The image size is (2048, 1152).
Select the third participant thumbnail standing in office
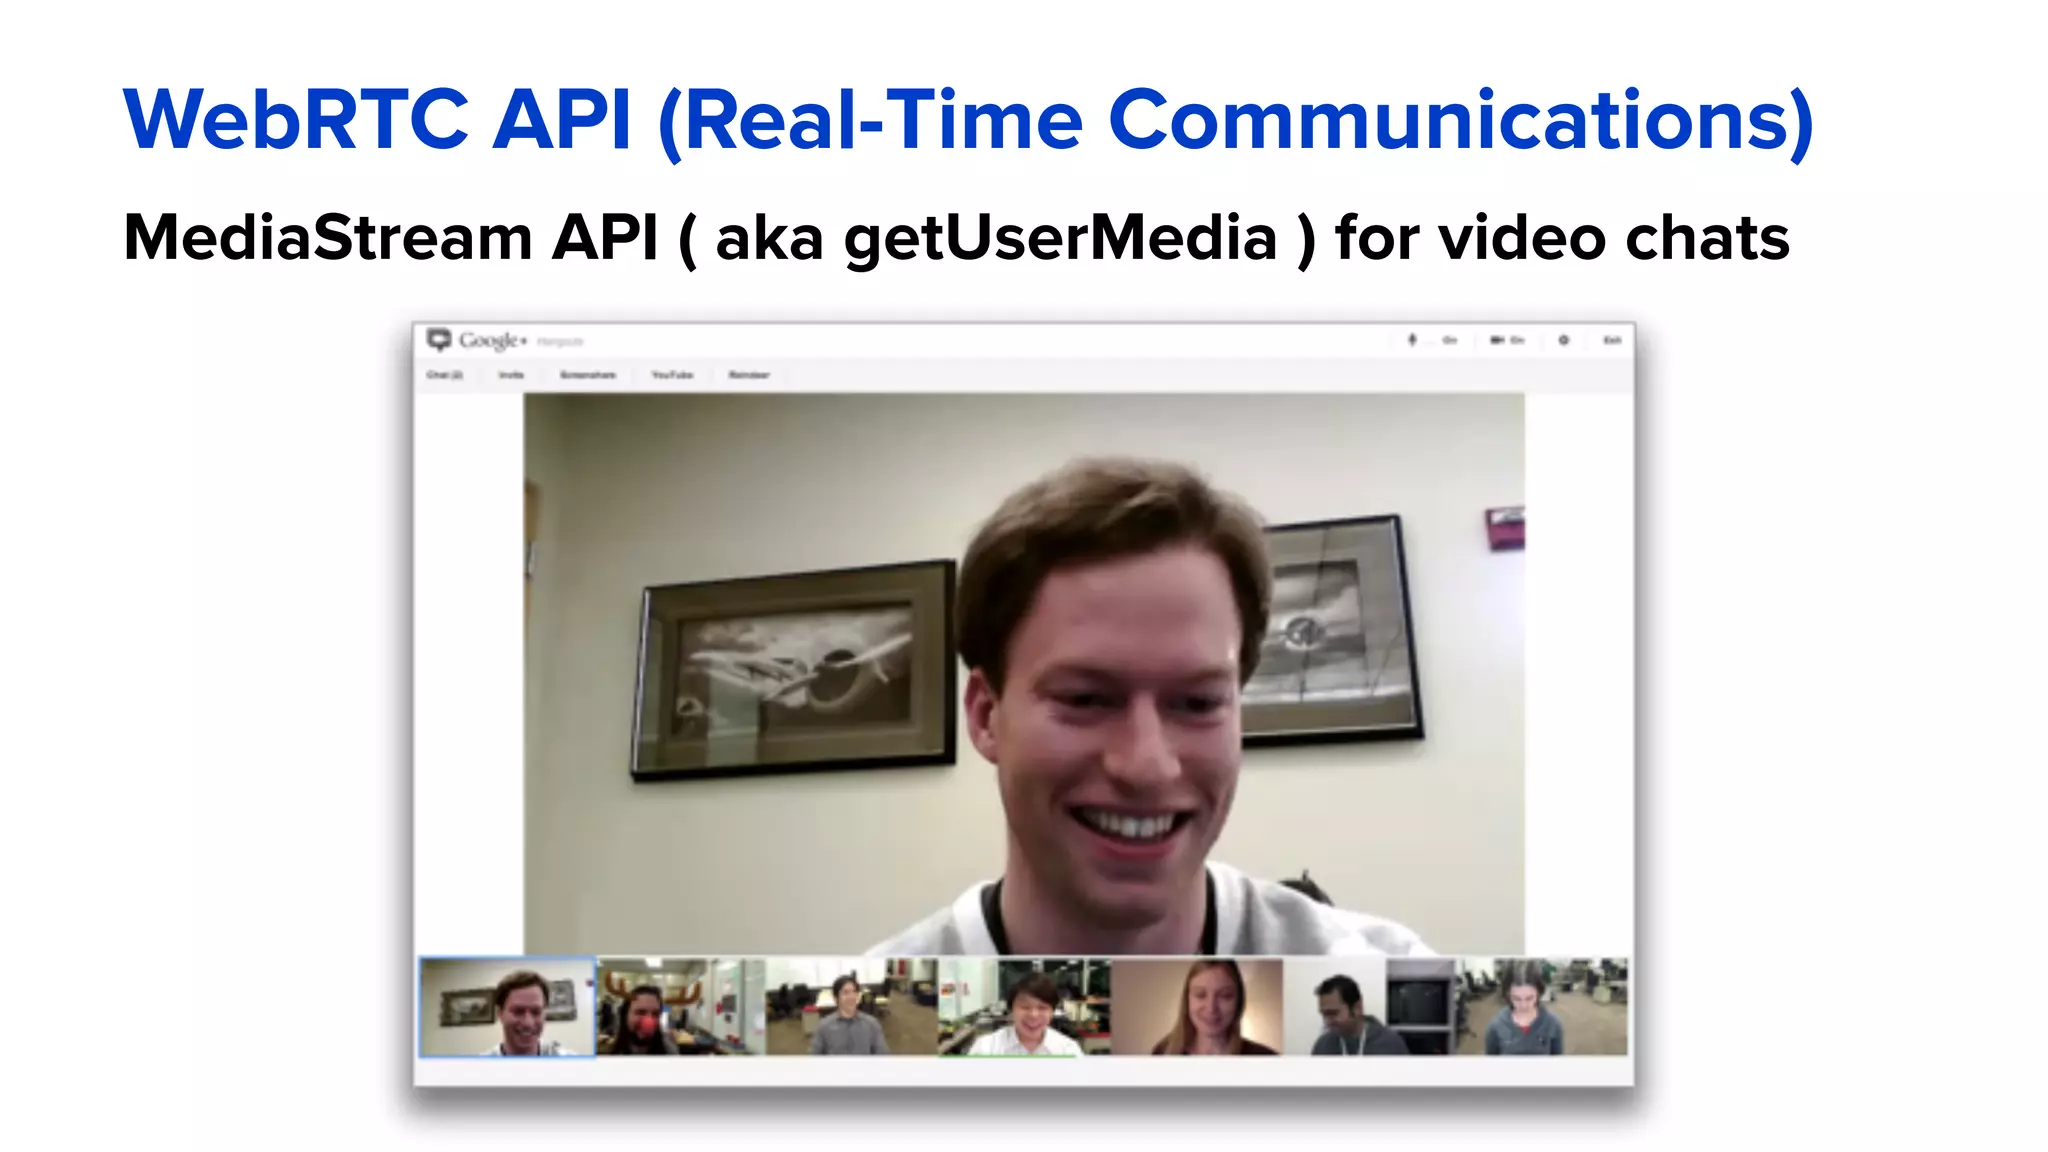coord(852,1006)
